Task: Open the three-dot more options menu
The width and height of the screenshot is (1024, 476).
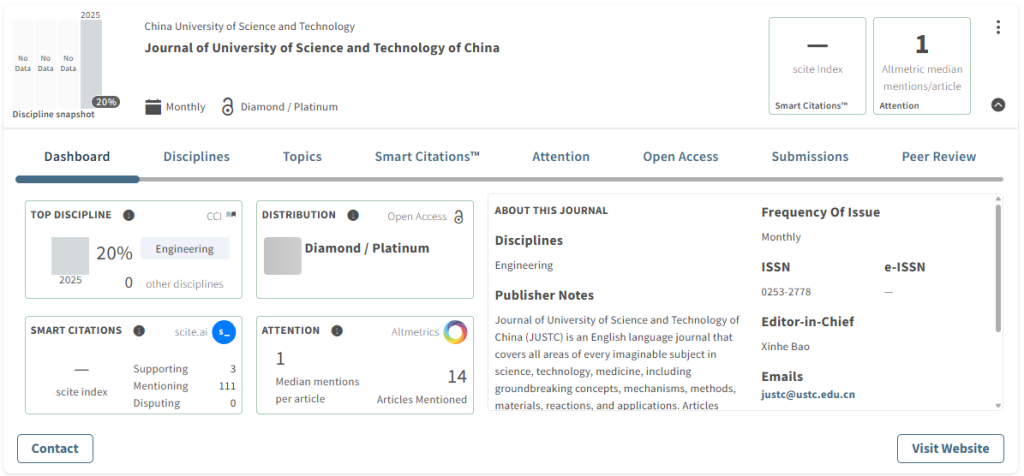Action: (x=997, y=27)
